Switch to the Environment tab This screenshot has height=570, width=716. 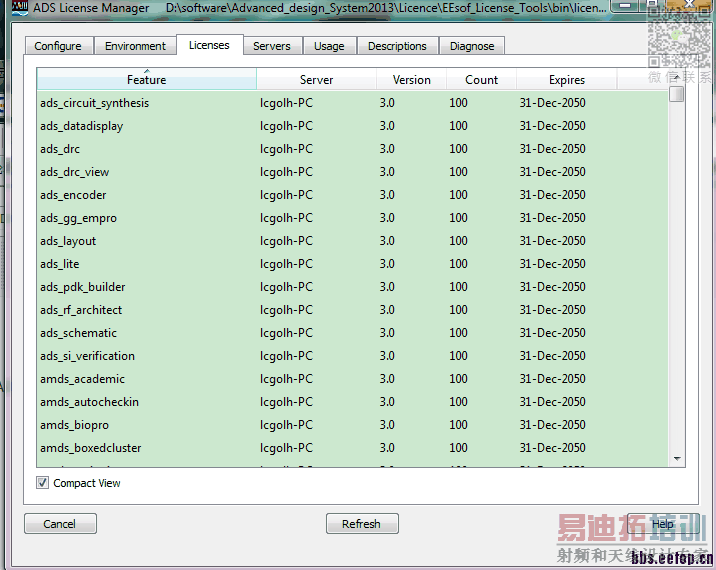click(x=135, y=46)
